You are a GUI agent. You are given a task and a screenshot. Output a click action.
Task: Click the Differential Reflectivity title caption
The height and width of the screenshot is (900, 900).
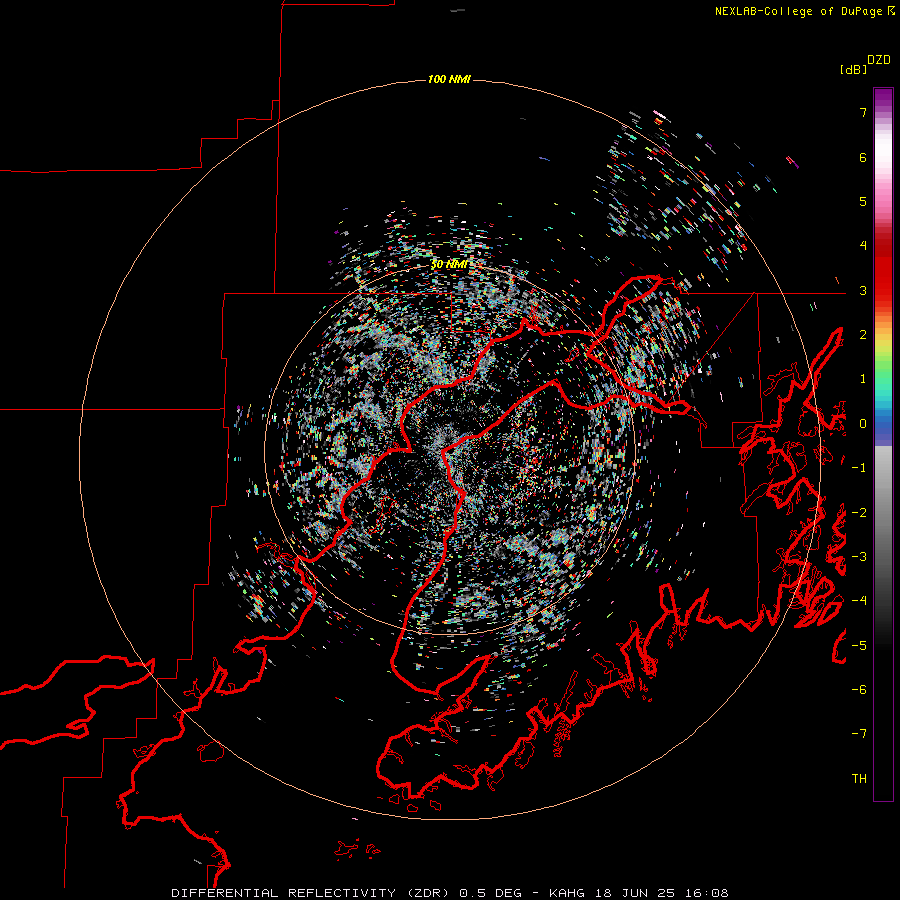point(449,893)
